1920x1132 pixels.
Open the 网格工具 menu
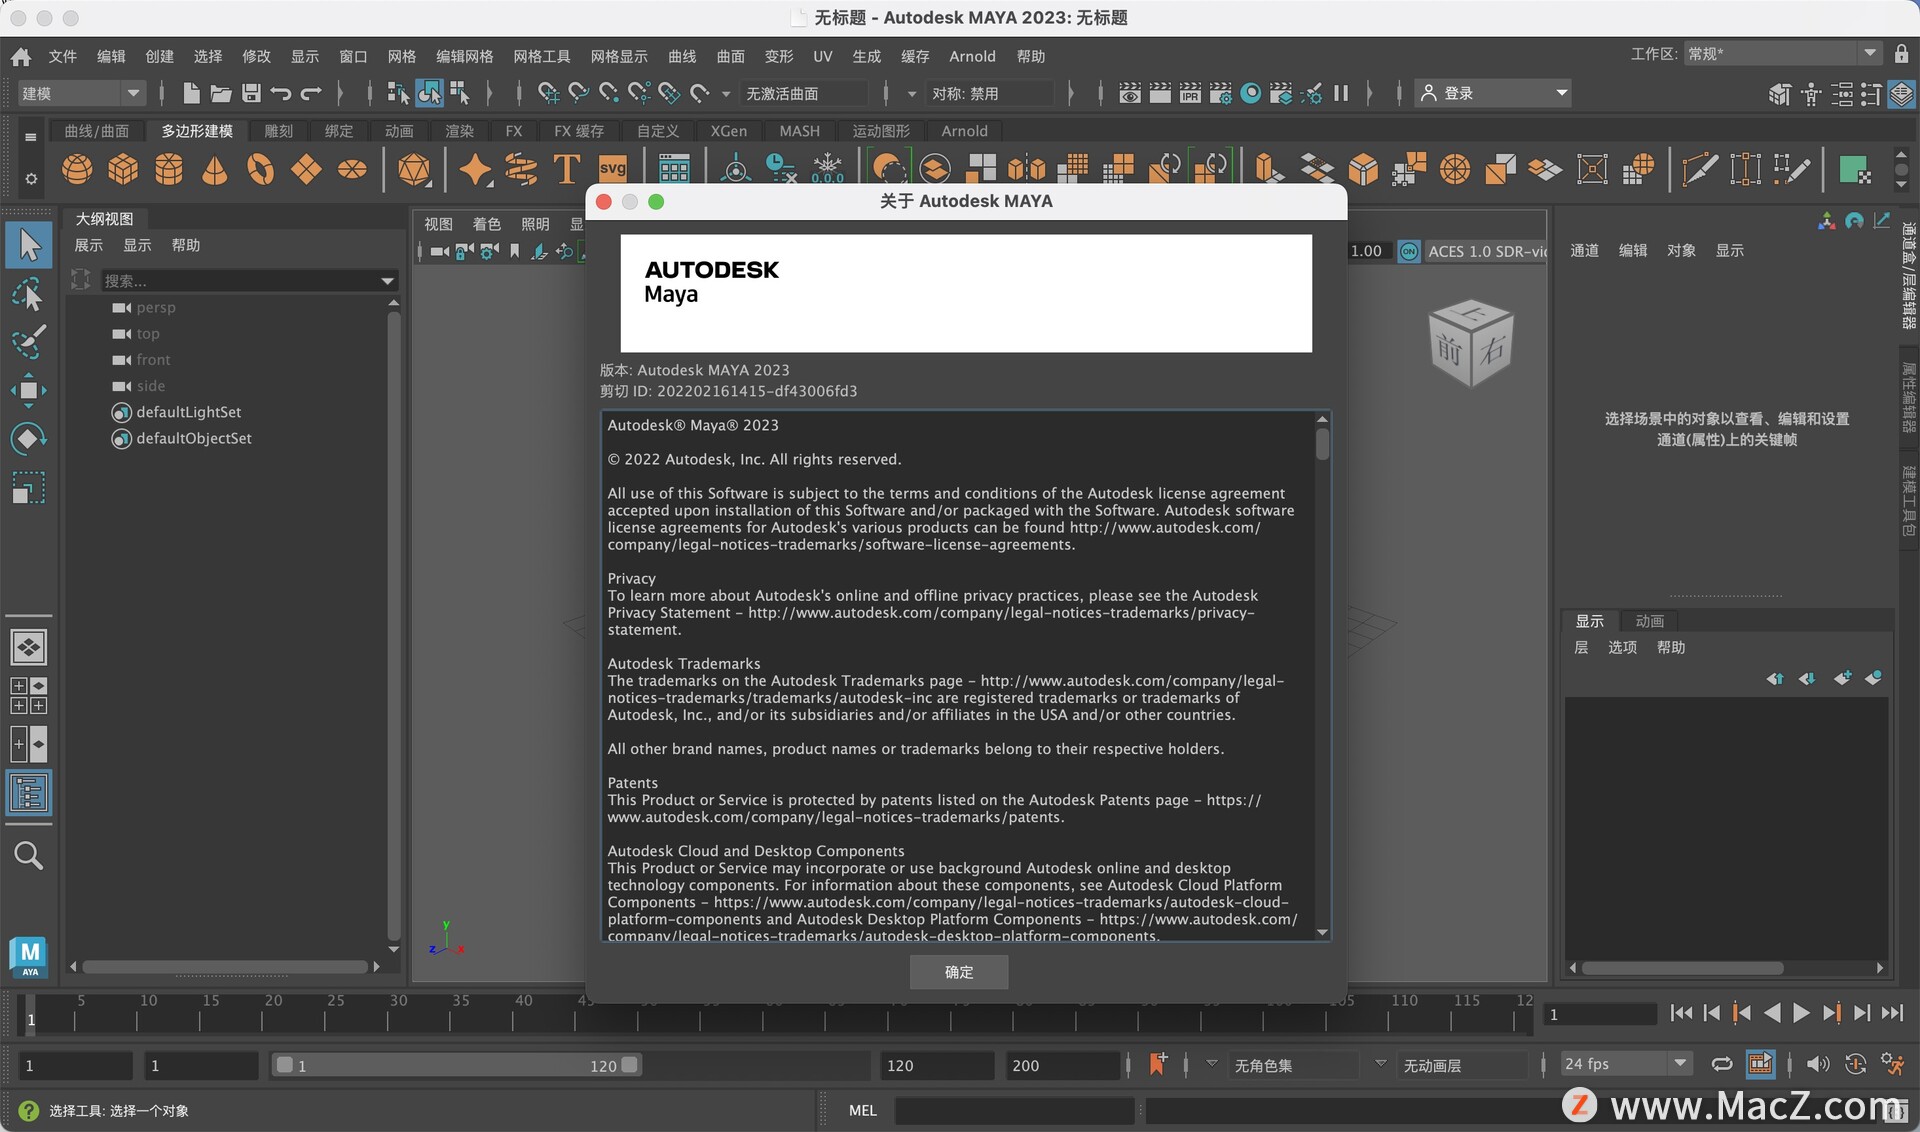point(542,56)
